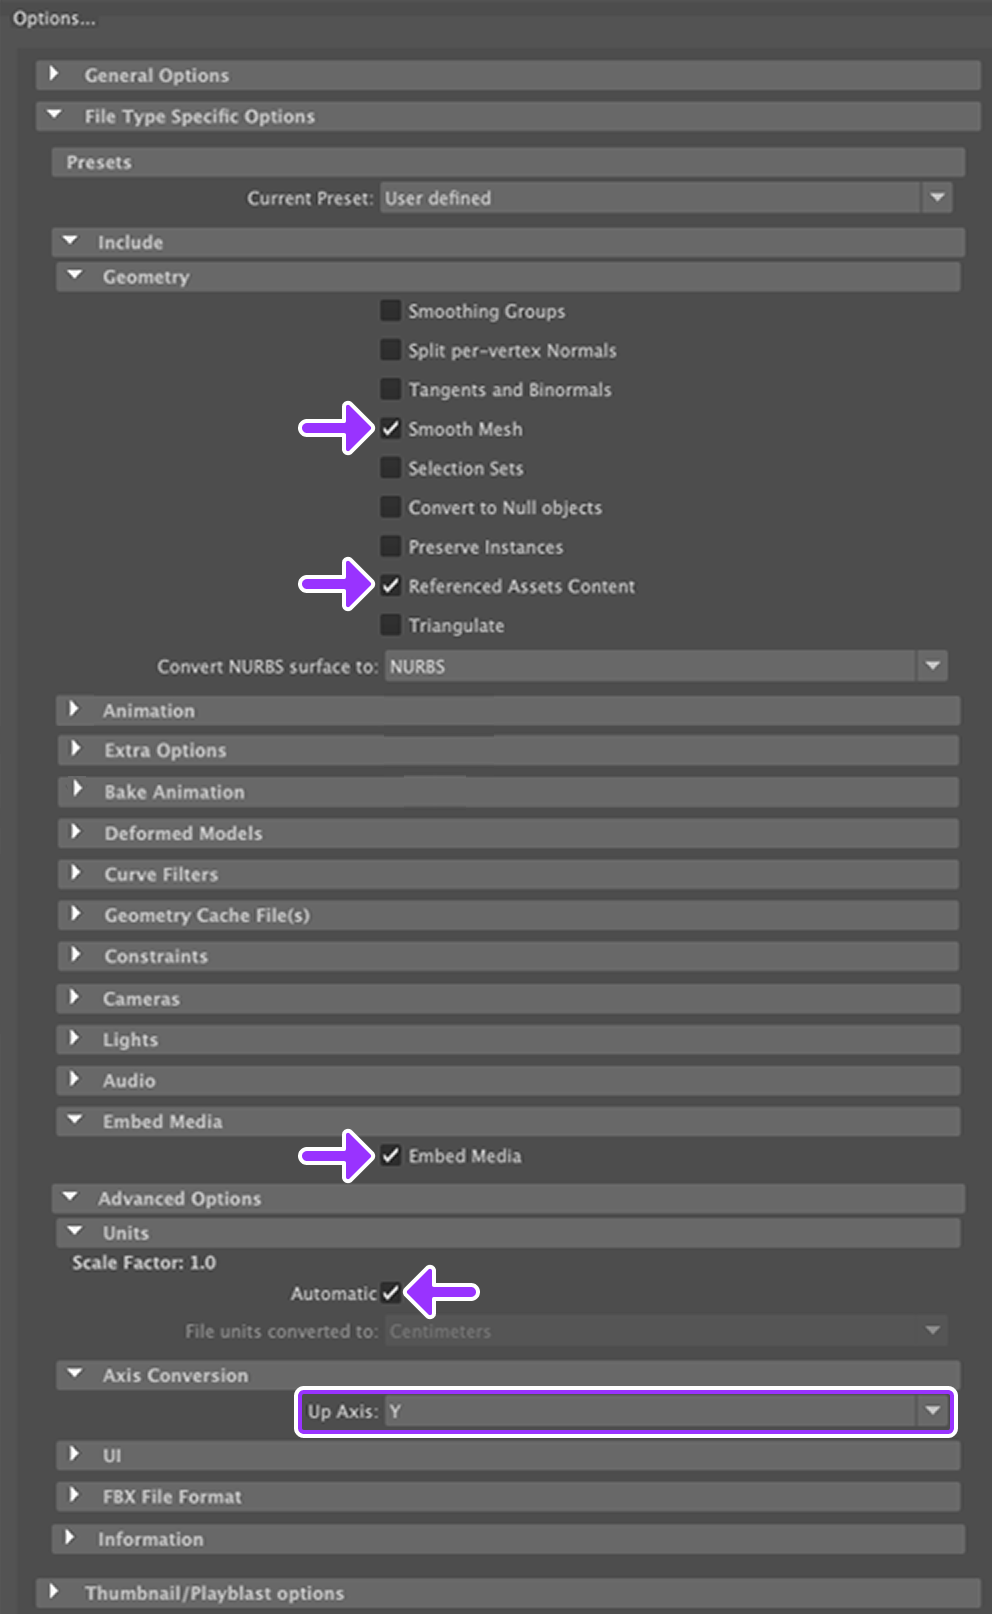Expand the Constraints section
992x1614 pixels.
tap(508, 956)
